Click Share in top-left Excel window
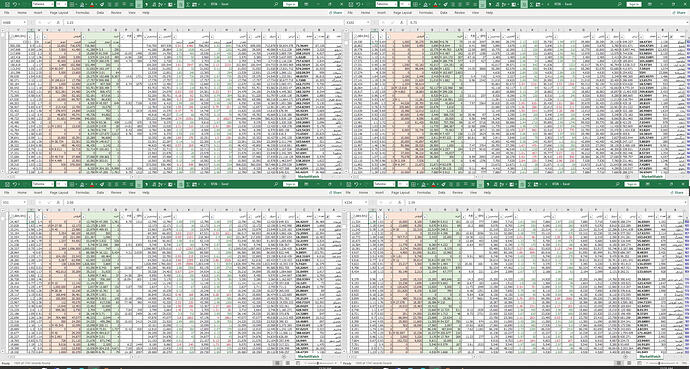This screenshot has width=690, height=369. [337, 13]
